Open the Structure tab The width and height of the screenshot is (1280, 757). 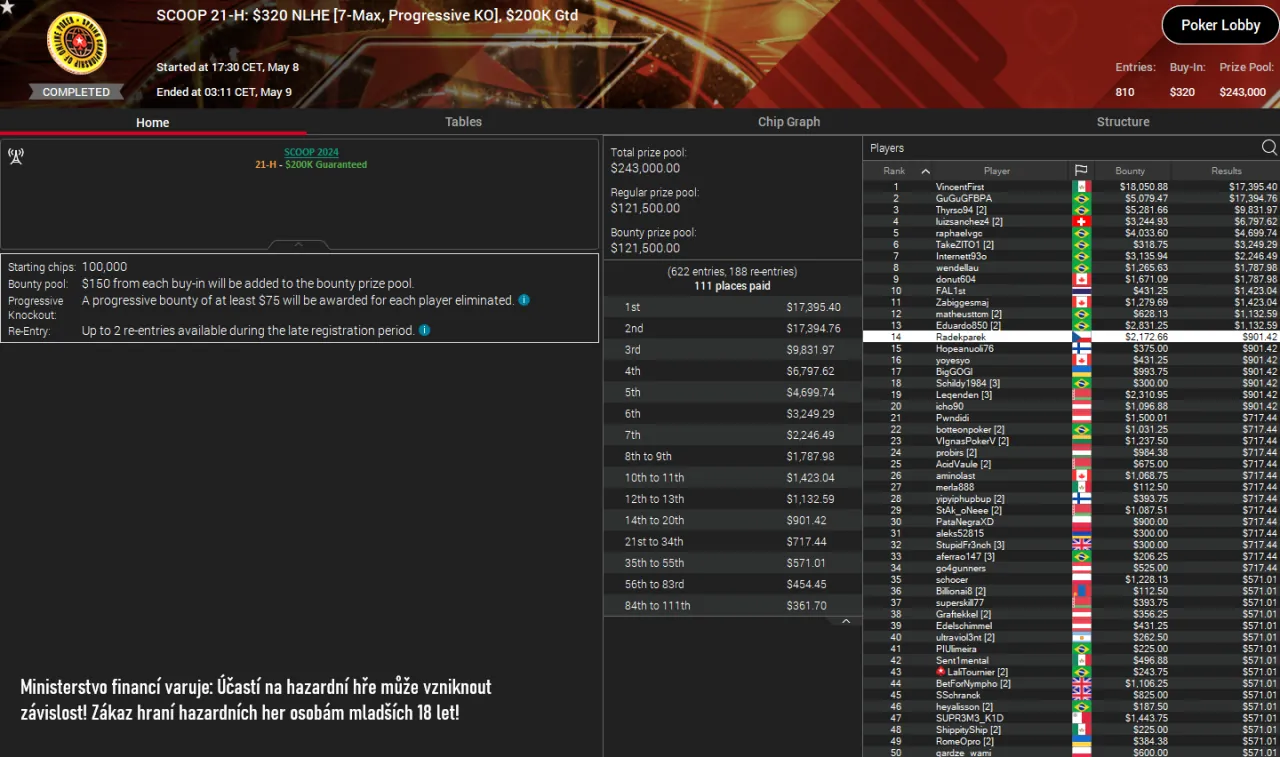point(1122,121)
